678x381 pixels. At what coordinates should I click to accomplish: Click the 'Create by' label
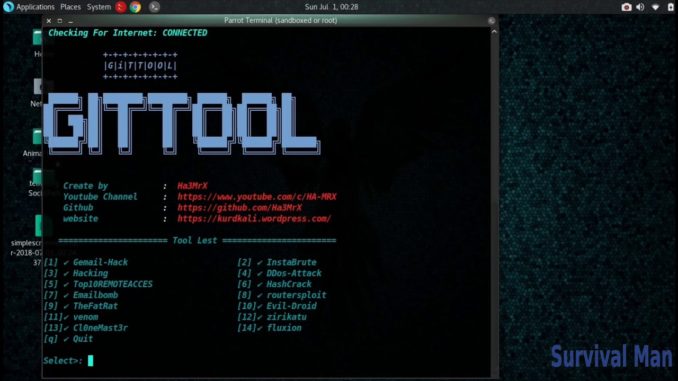click(x=85, y=186)
